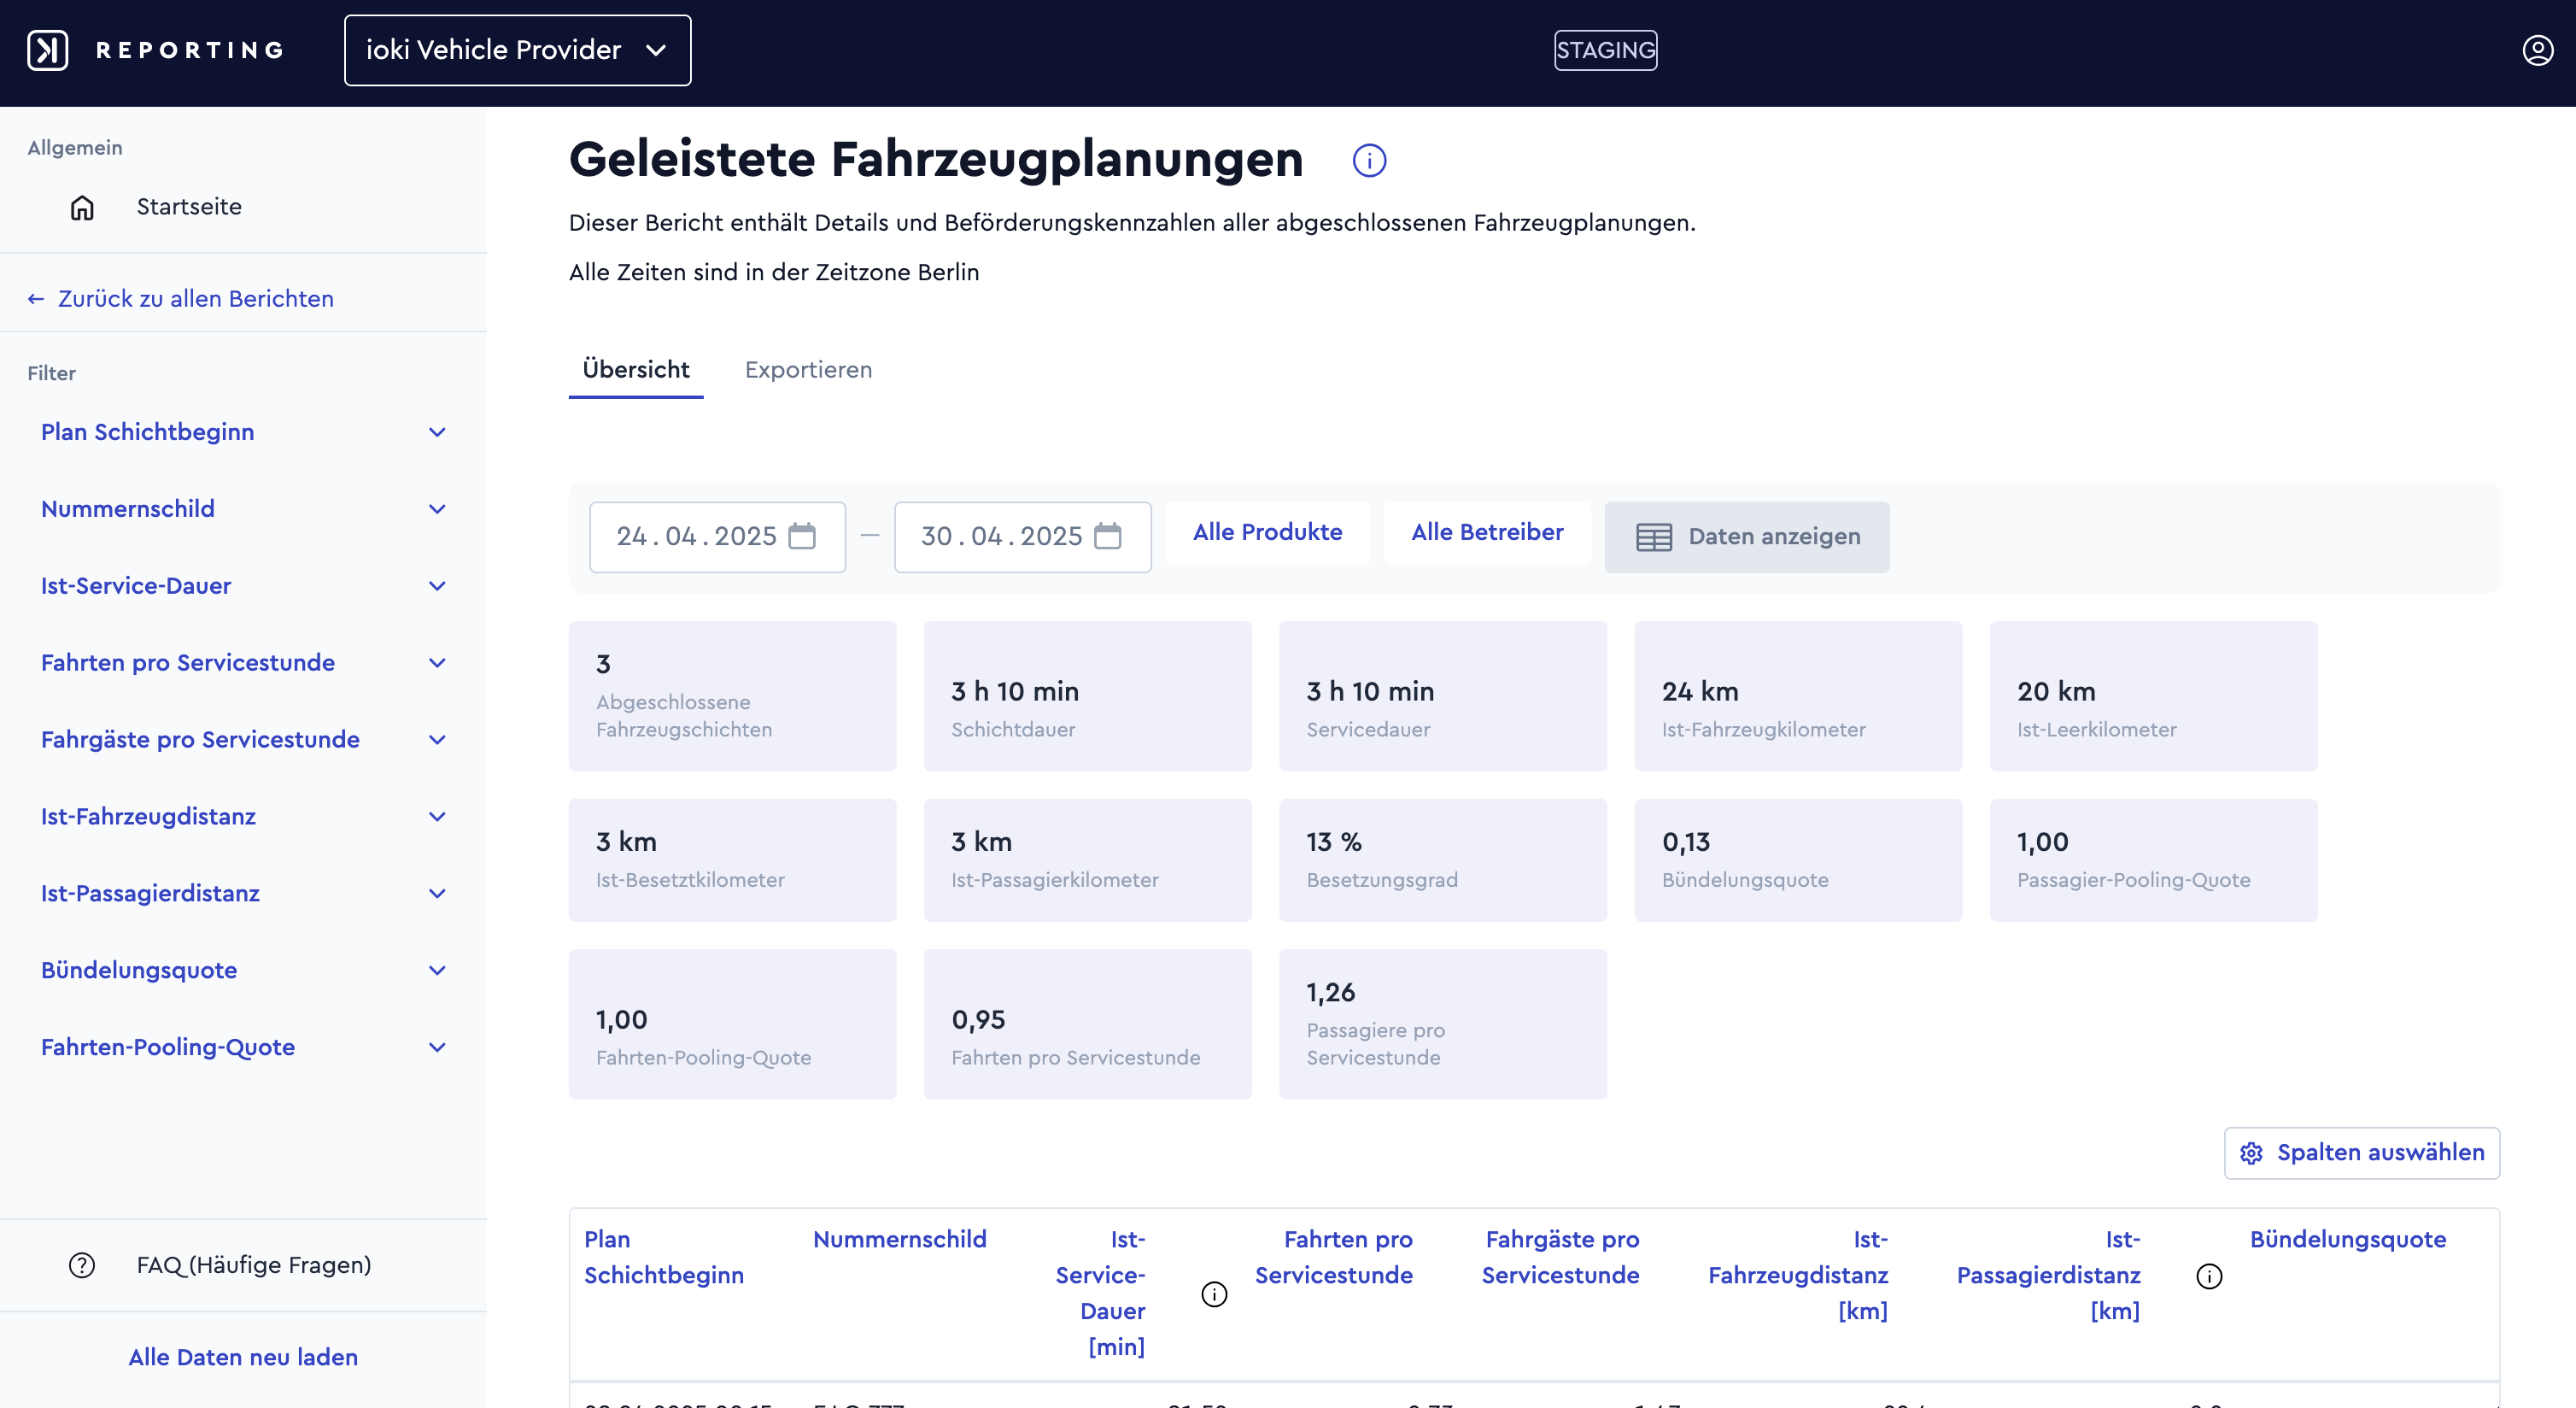Screen dimensions: 2576x1408
Task: Click the info icon for Ist-Service-Dauer column
Action: tap(1214, 1294)
